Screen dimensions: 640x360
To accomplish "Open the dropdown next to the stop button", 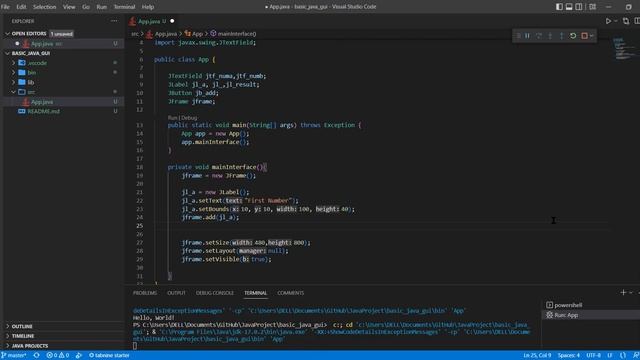I will click(x=591, y=36).
